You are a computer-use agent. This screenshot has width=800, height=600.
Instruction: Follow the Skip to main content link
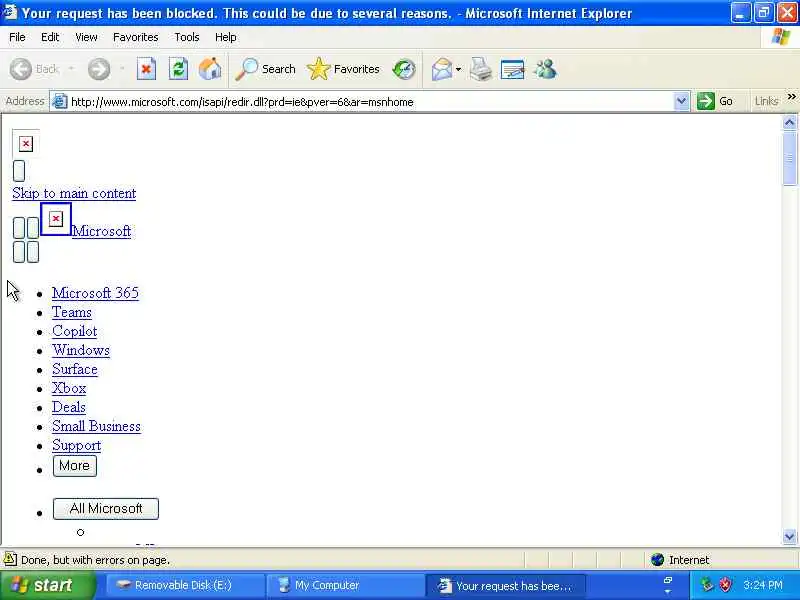(x=74, y=193)
